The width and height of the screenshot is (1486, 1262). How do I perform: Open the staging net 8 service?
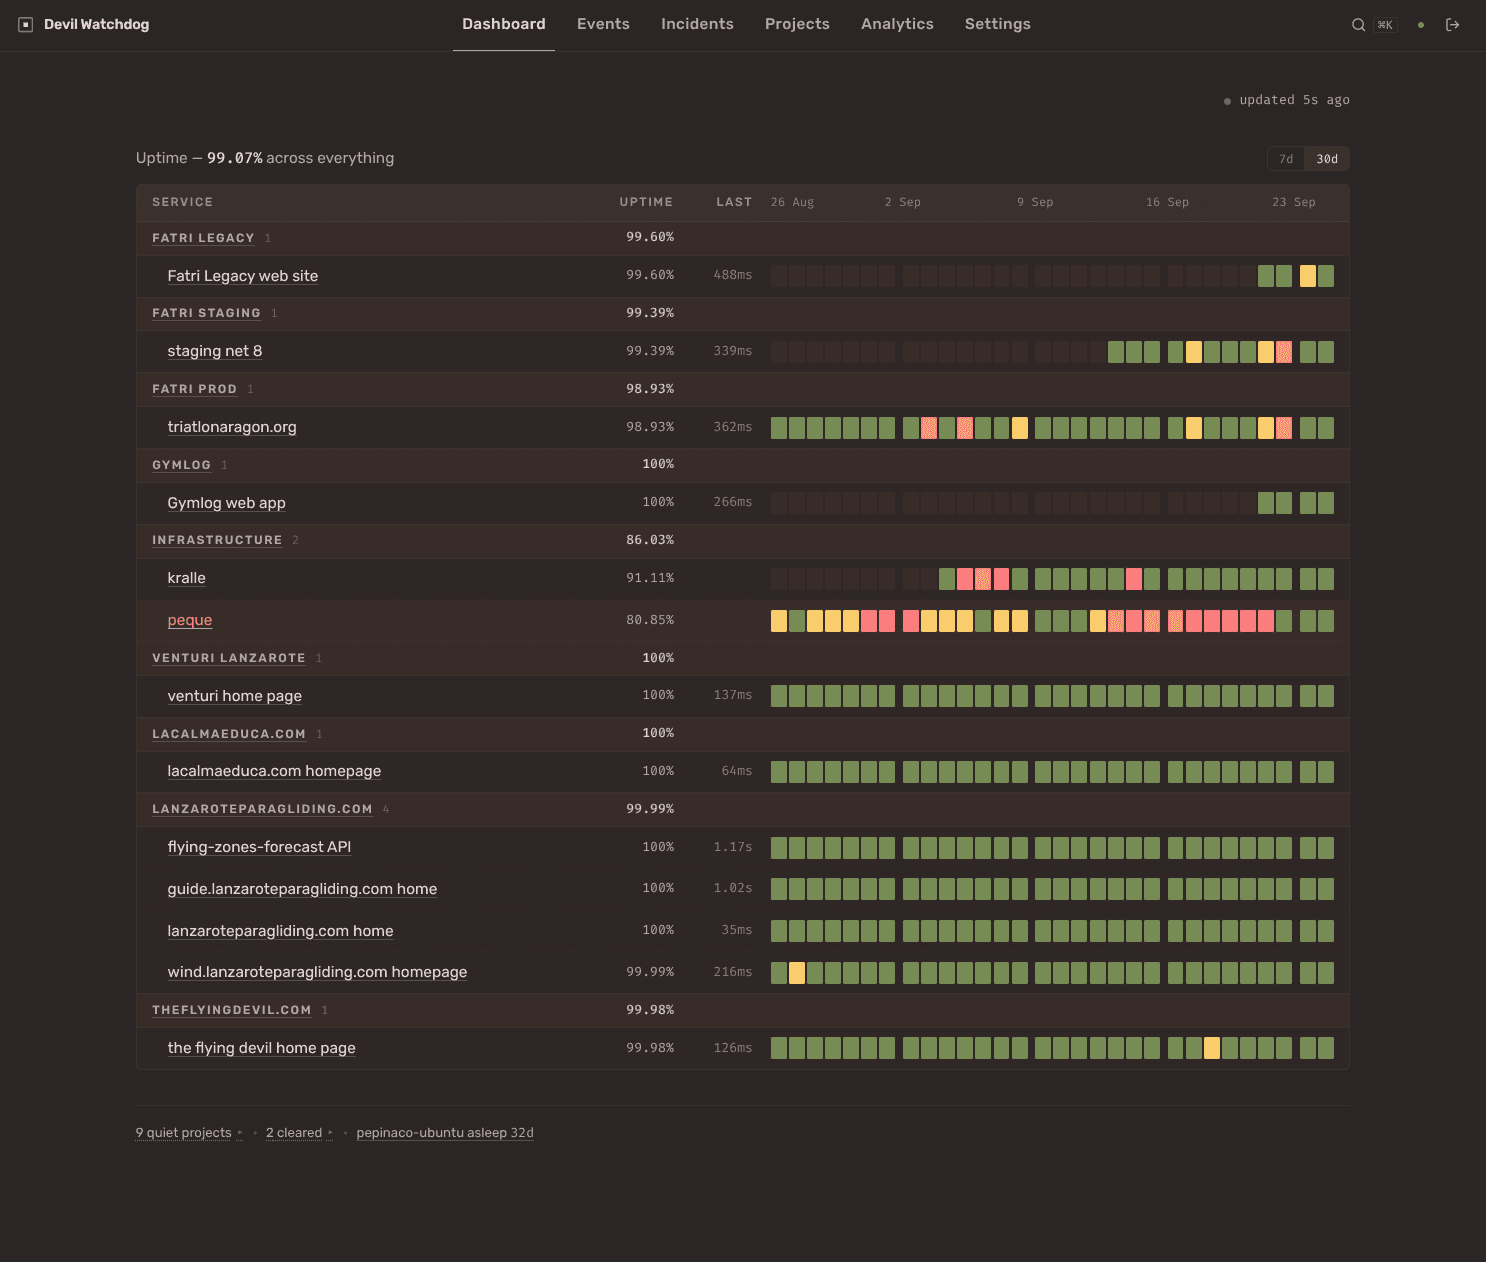coord(215,351)
